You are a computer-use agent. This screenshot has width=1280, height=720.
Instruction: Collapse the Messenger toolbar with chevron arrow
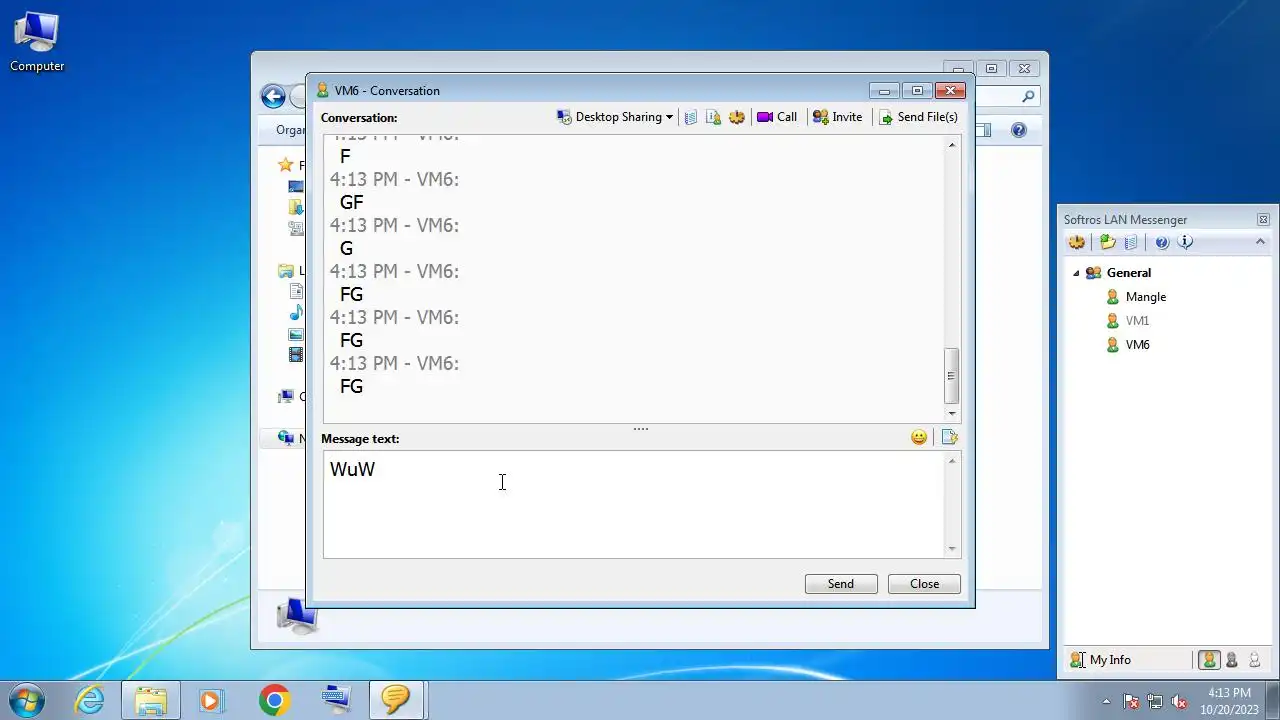(x=1260, y=242)
